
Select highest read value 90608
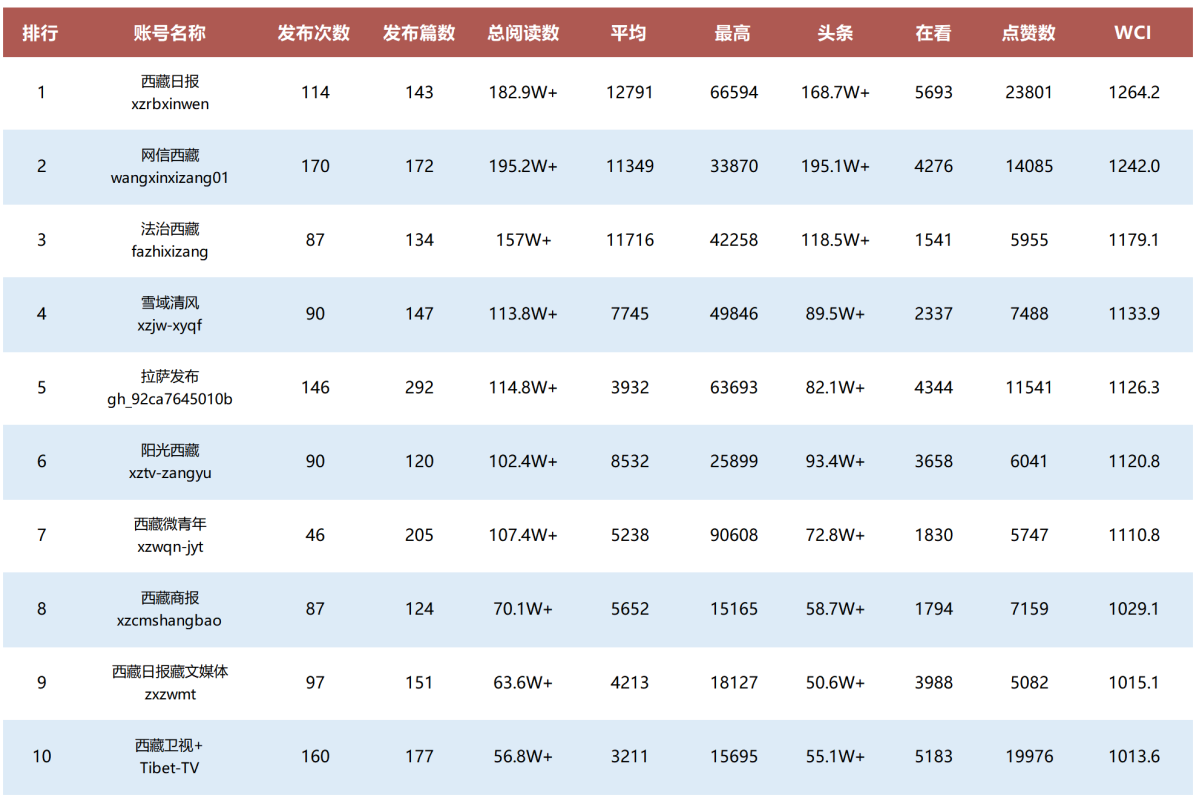(734, 536)
